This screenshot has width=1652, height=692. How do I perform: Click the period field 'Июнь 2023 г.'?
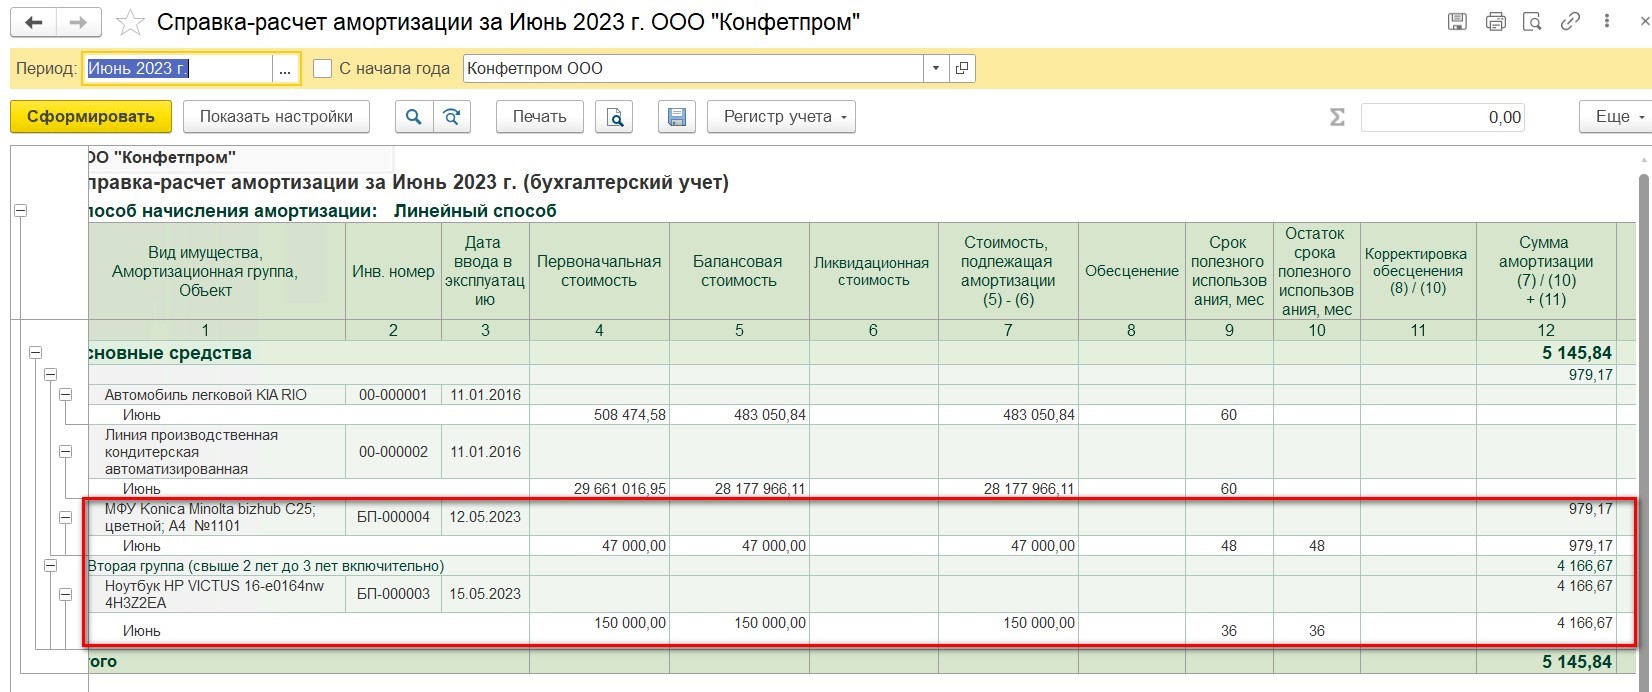tap(178, 68)
